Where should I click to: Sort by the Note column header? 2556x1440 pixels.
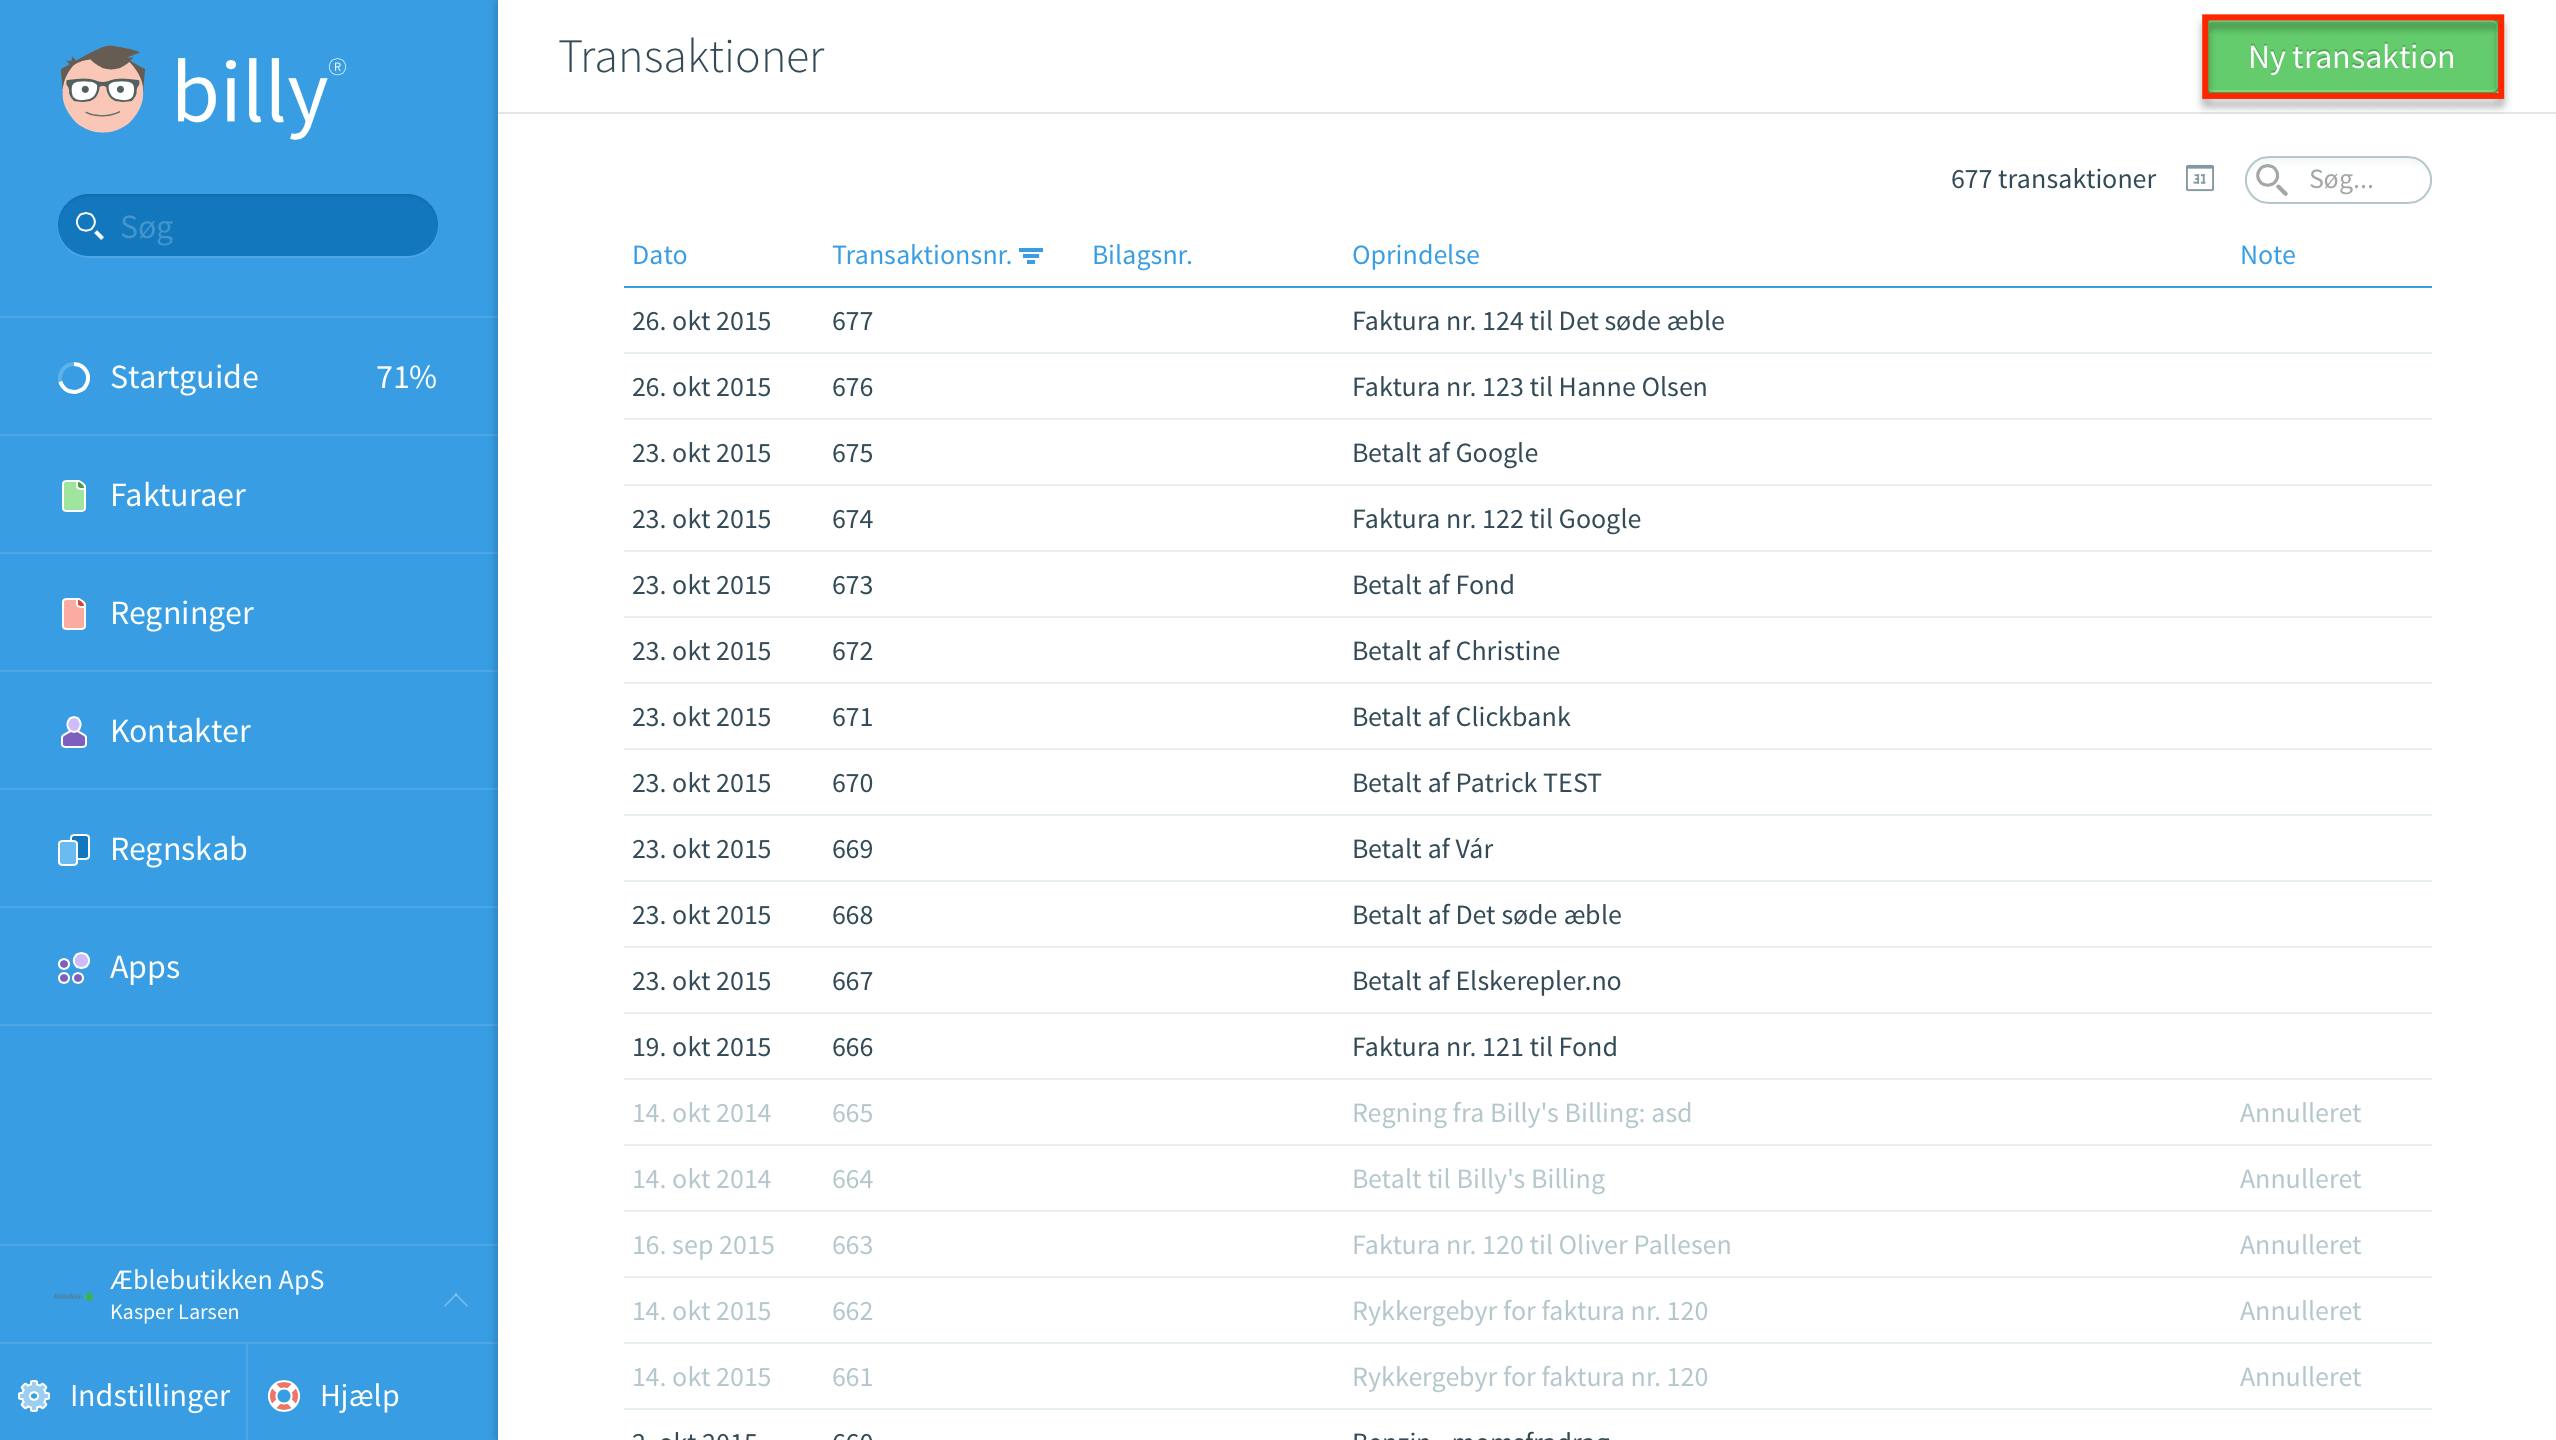pyautogui.click(x=2267, y=255)
